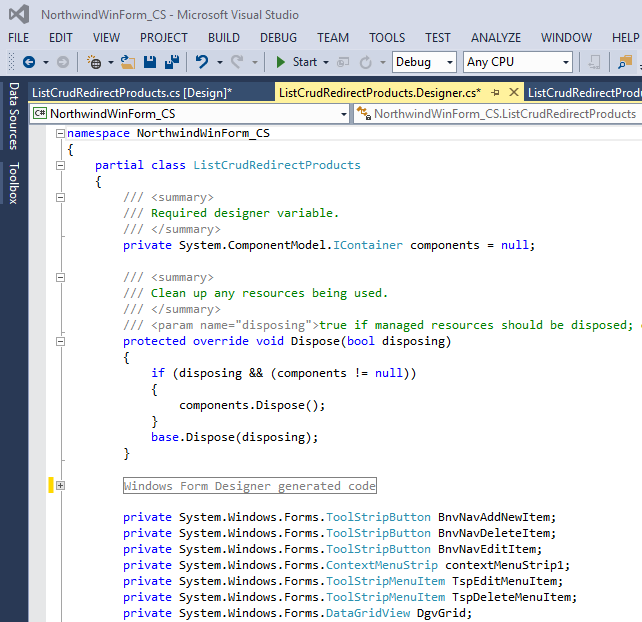Start debugging with the green play icon
The image size is (642, 622).
coord(280,62)
